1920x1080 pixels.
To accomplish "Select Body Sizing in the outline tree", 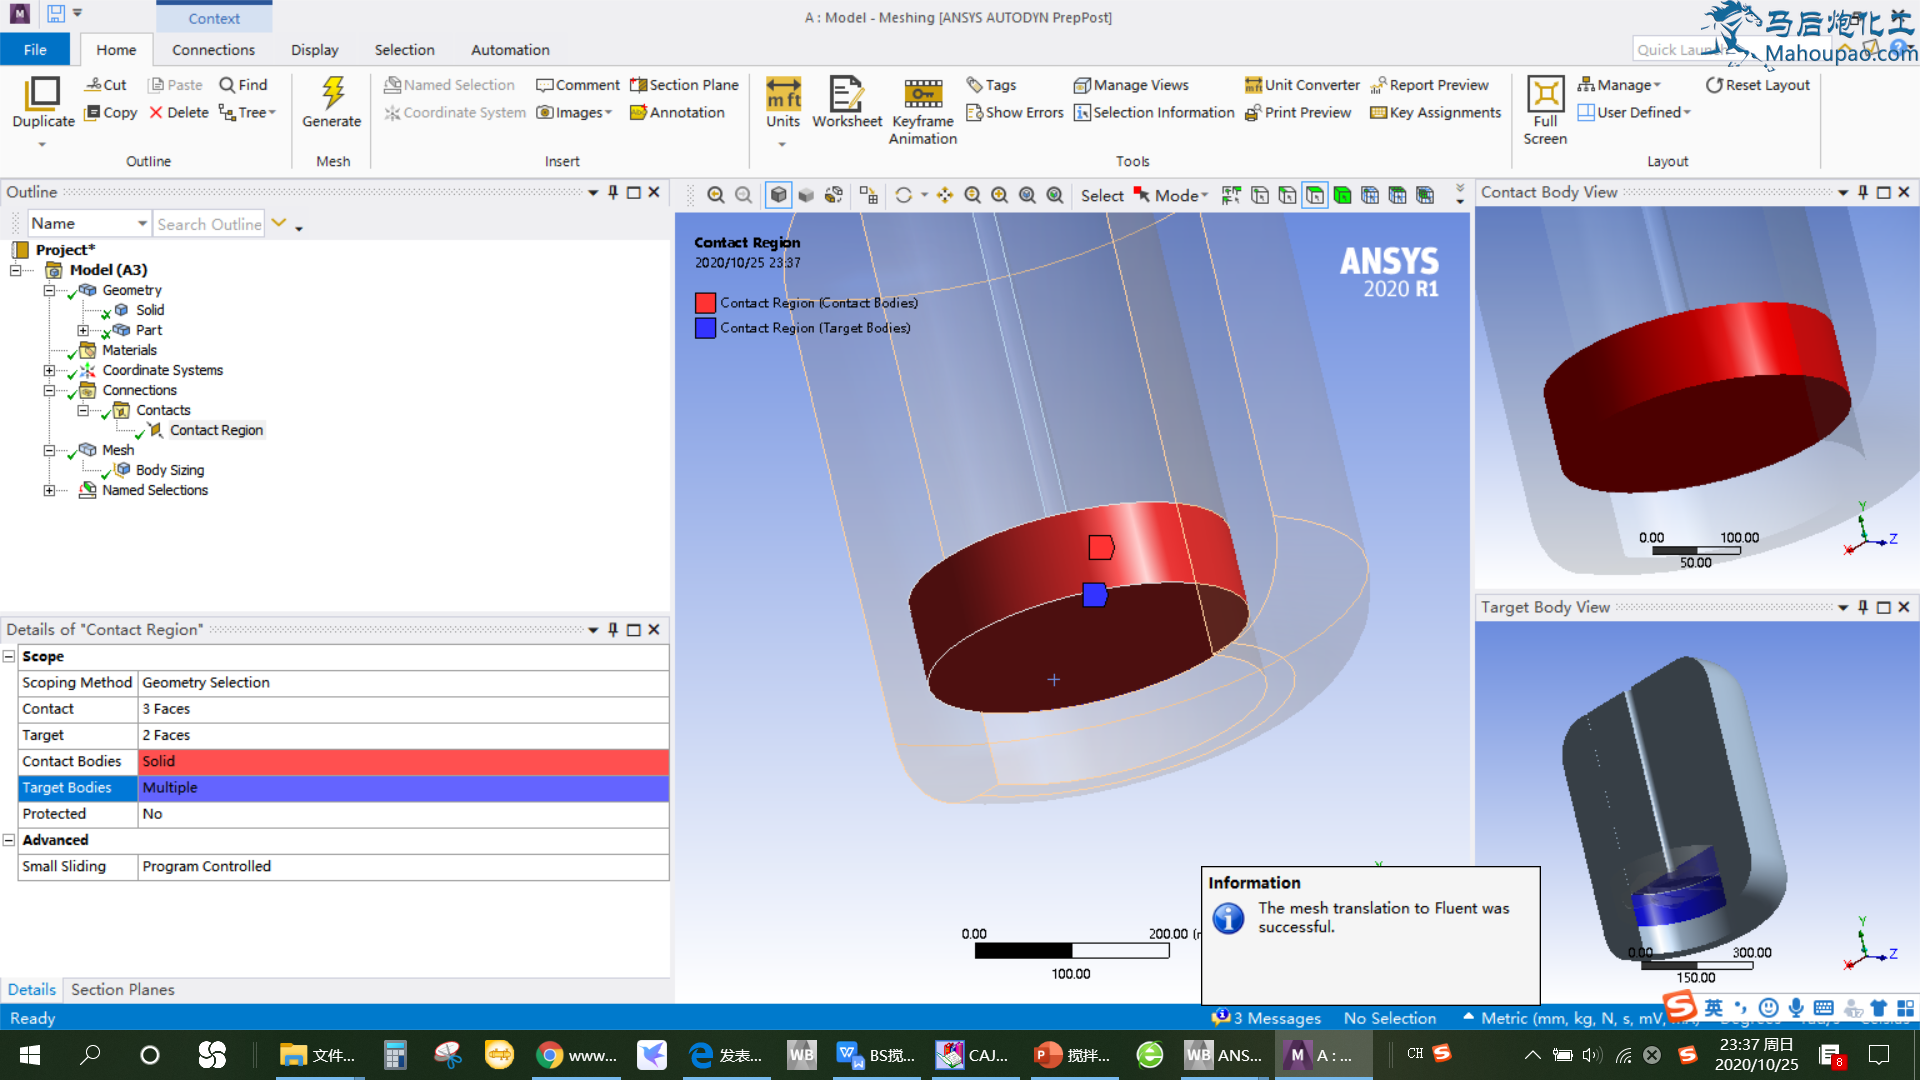I will pyautogui.click(x=169, y=470).
